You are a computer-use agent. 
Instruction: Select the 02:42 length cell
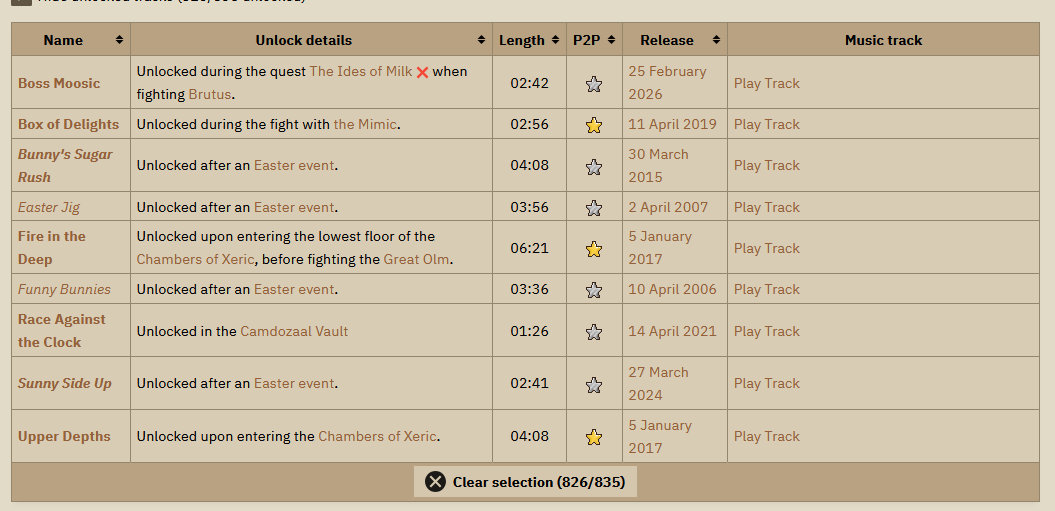coord(530,83)
